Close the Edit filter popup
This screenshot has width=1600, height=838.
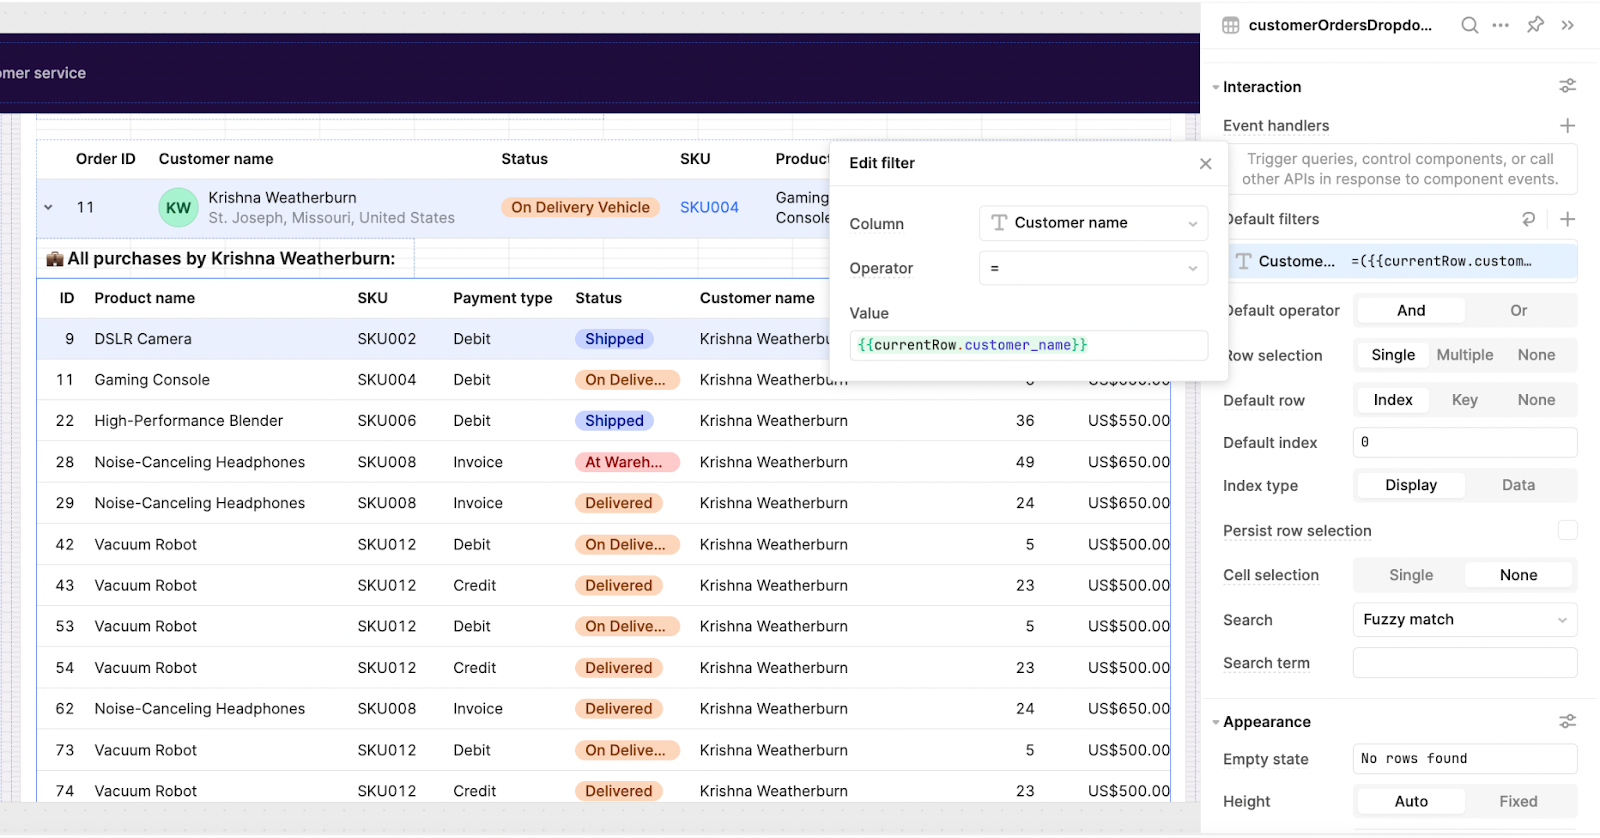coord(1206,164)
